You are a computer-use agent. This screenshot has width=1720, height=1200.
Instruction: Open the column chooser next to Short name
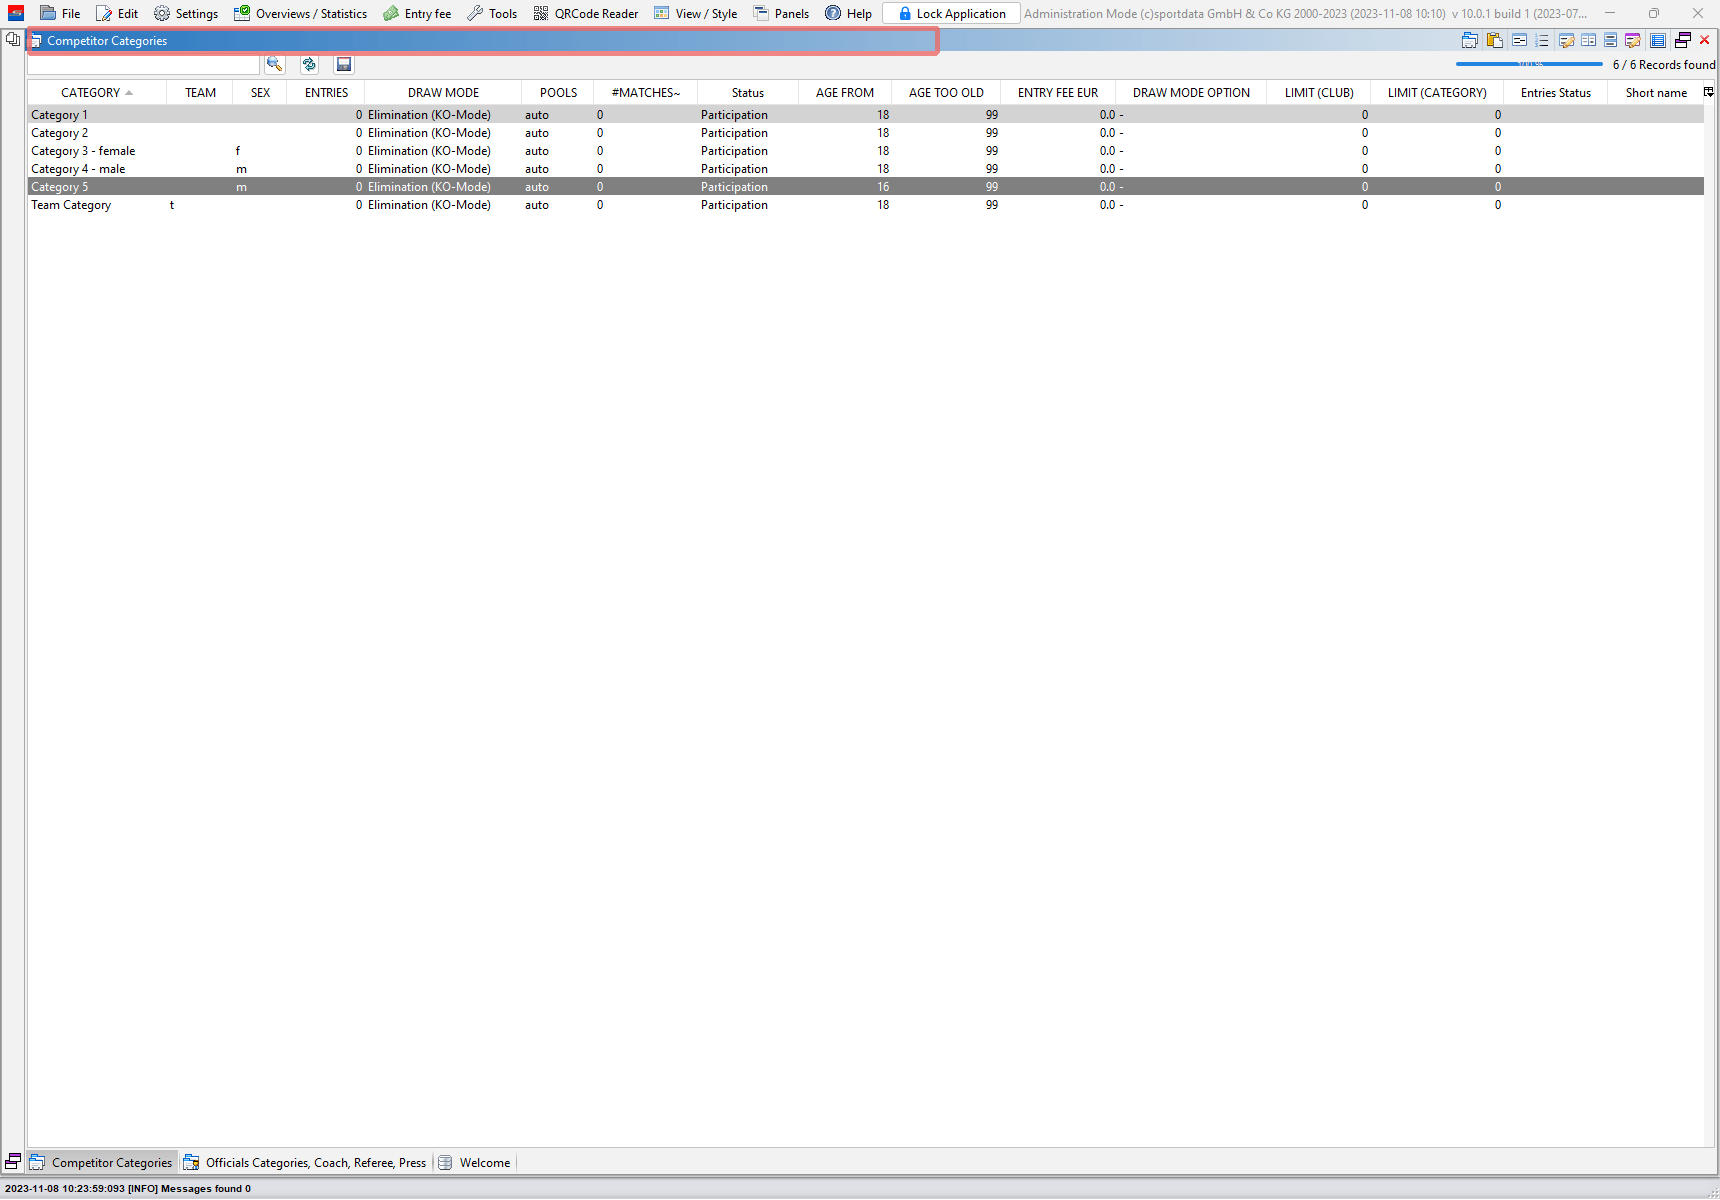(1709, 92)
